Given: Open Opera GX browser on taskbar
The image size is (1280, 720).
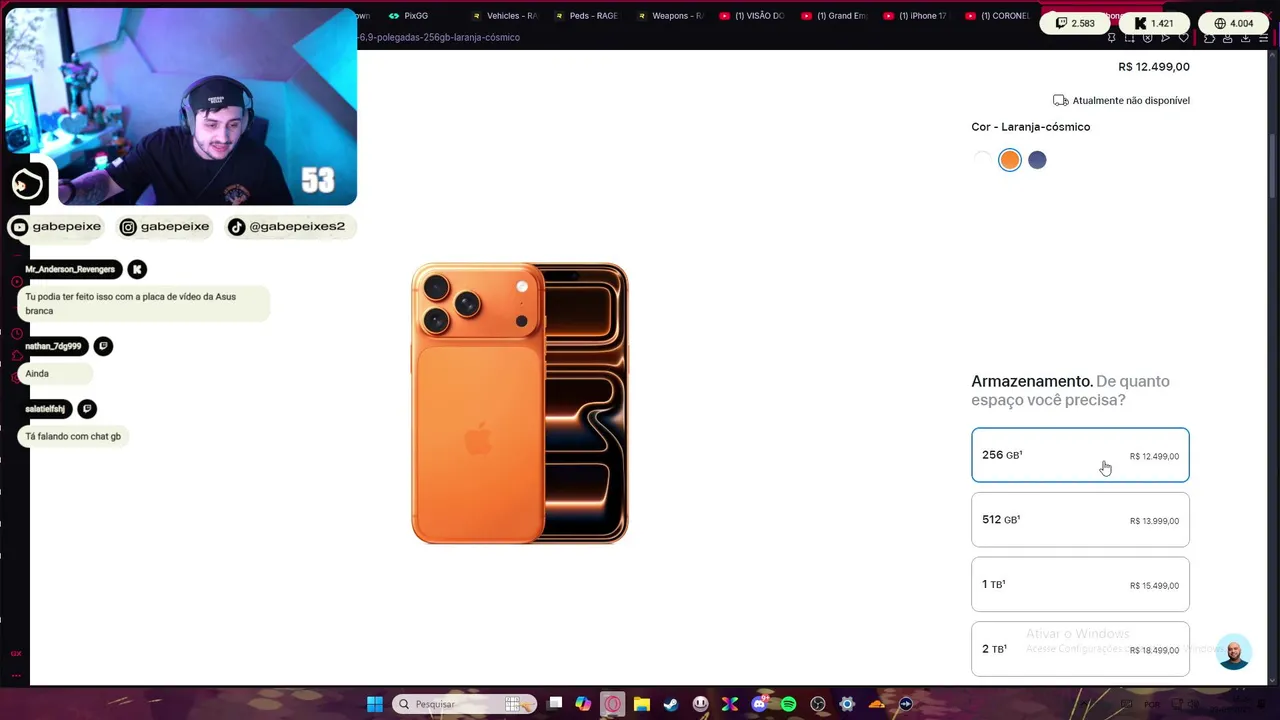Looking at the screenshot, I should pyautogui.click(x=612, y=704).
